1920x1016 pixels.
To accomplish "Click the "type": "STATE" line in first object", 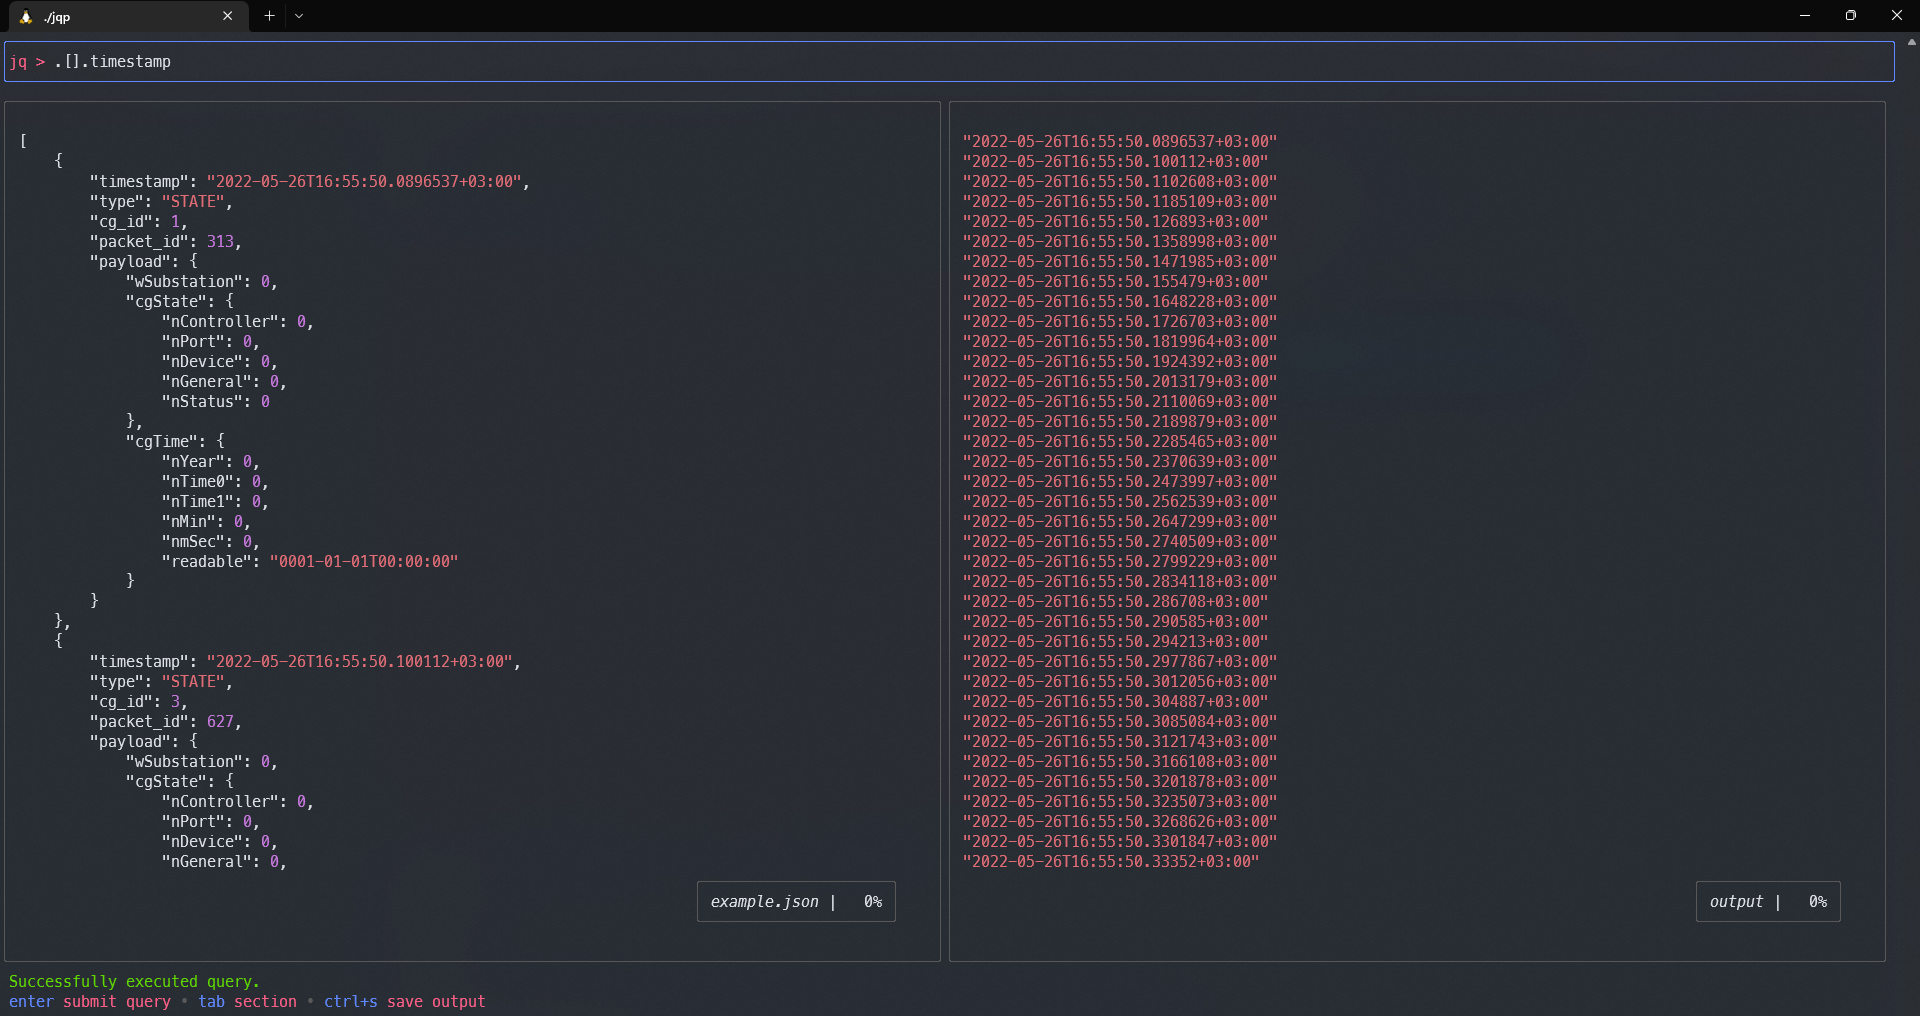I will [x=161, y=201].
